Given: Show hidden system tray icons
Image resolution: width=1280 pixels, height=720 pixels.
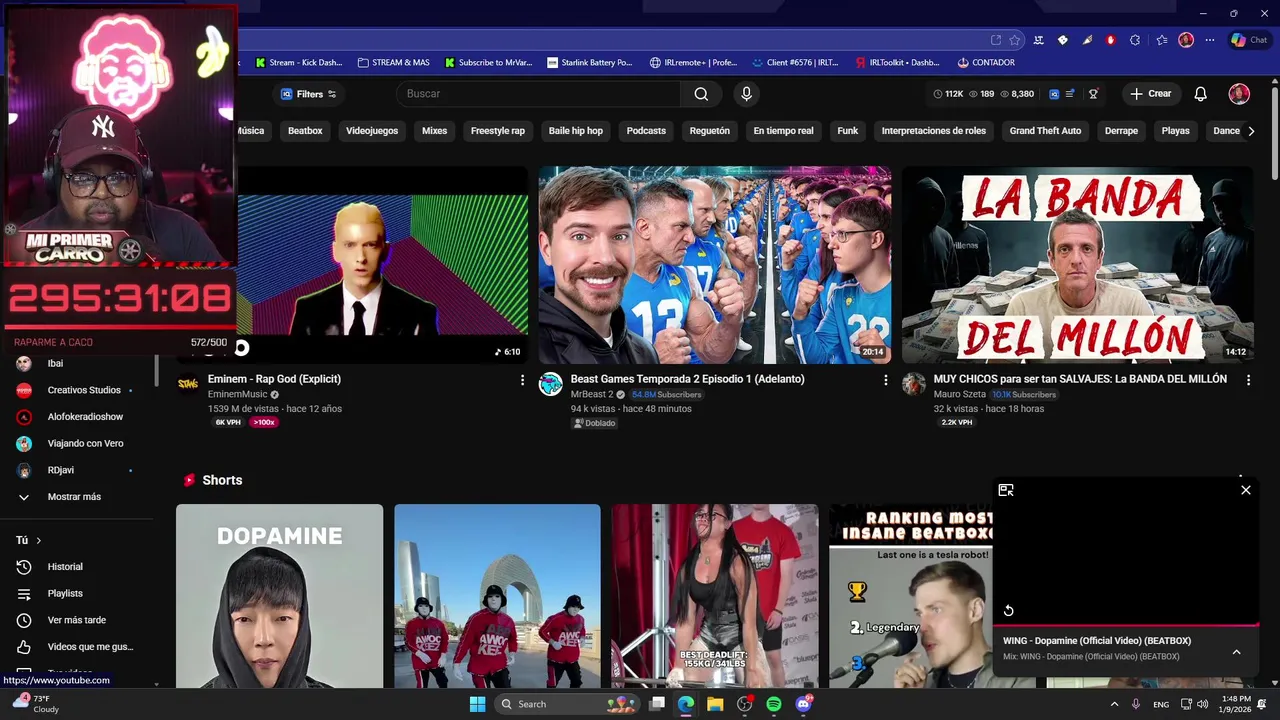Looking at the screenshot, I should (1114, 704).
